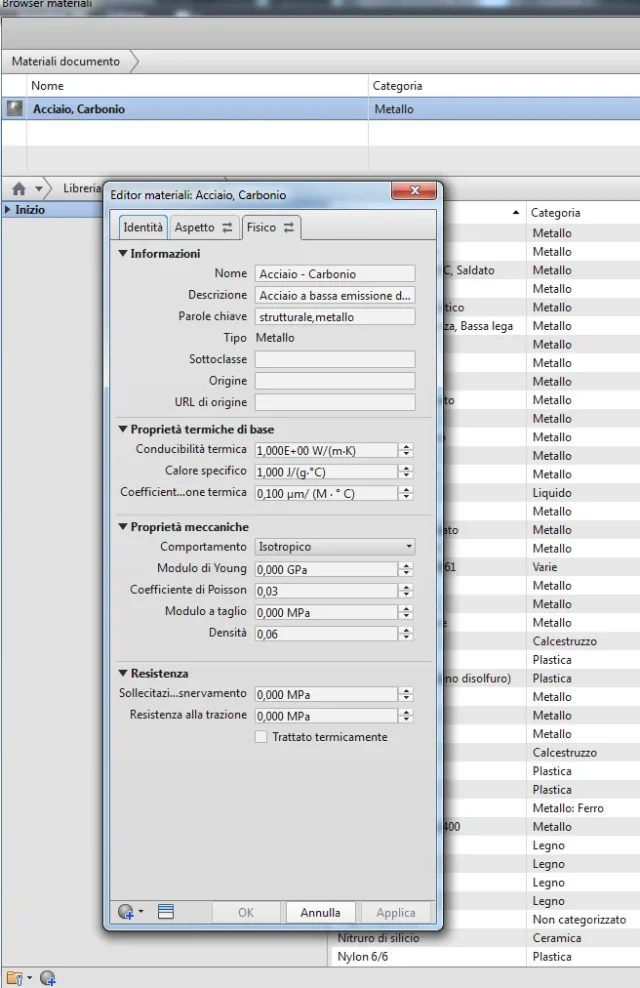This screenshot has height=988, width=640.
Task: Select the Nitruro di silicio library row
Action: pyautogui.click(x=484, y=938)
